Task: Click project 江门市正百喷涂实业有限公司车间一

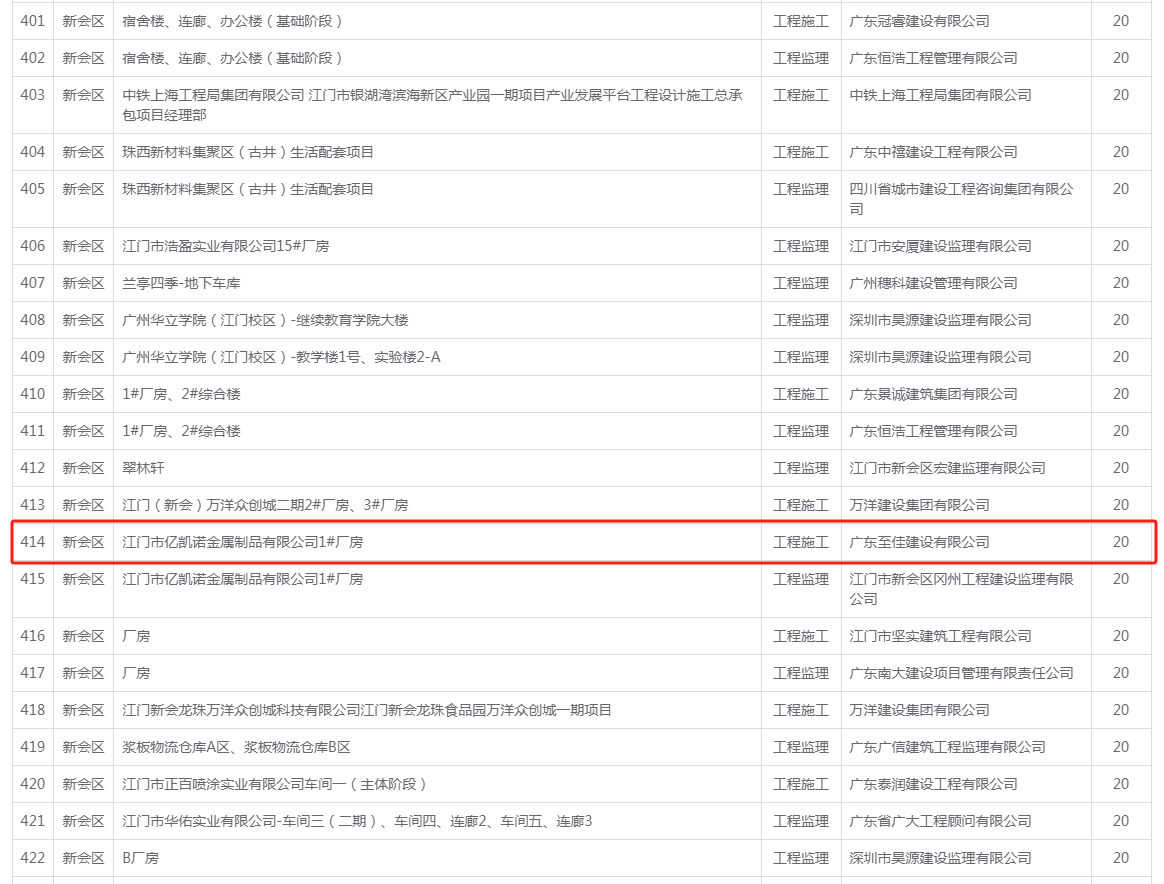Action: [274, 785]
